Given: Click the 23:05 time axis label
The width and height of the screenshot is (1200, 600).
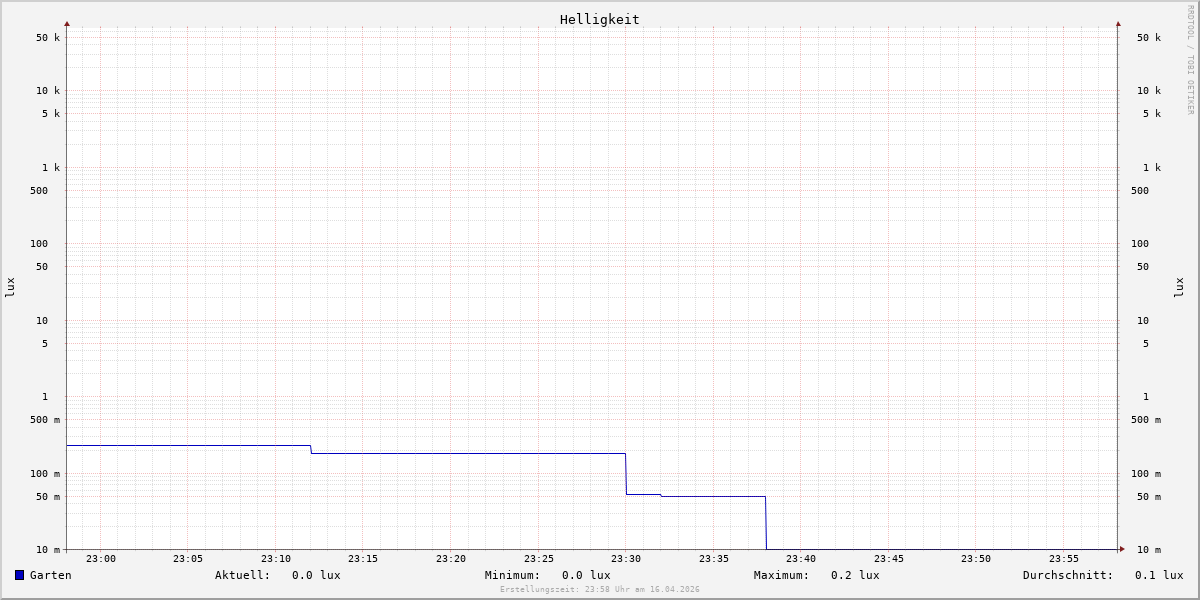Looking at the screenshot, I should 188,559.
